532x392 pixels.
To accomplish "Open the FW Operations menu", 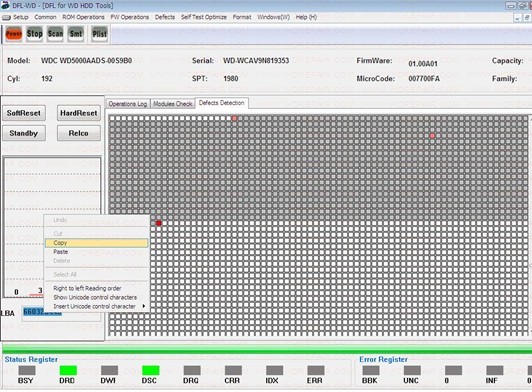I will tap(130, 17).
